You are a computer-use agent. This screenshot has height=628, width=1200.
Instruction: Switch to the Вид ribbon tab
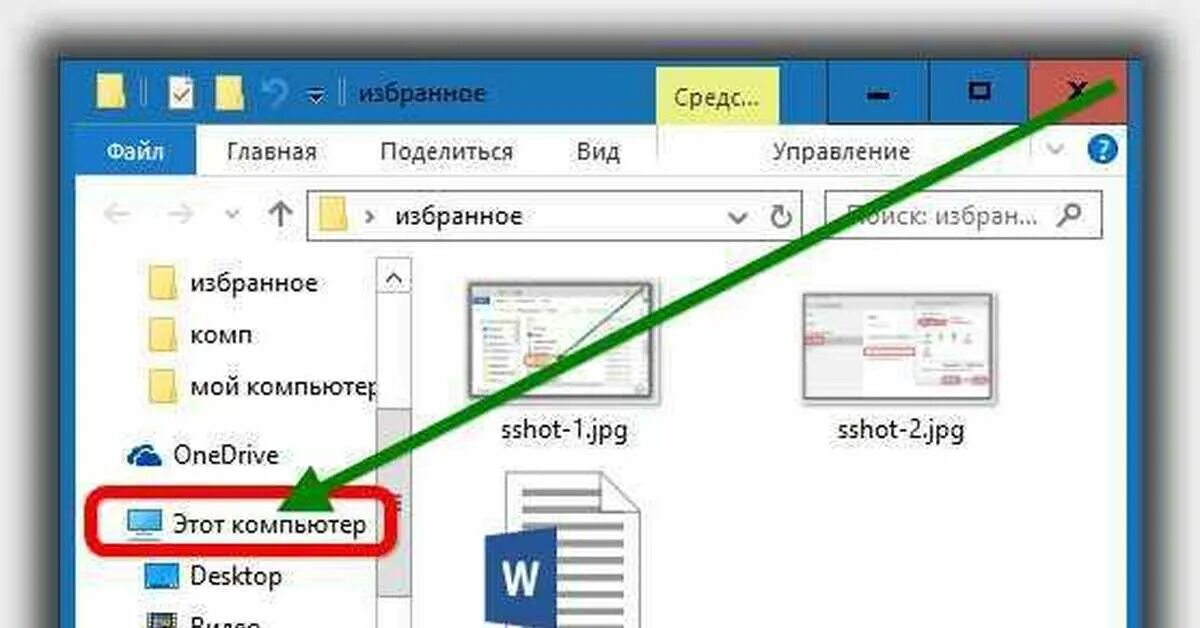598,152
